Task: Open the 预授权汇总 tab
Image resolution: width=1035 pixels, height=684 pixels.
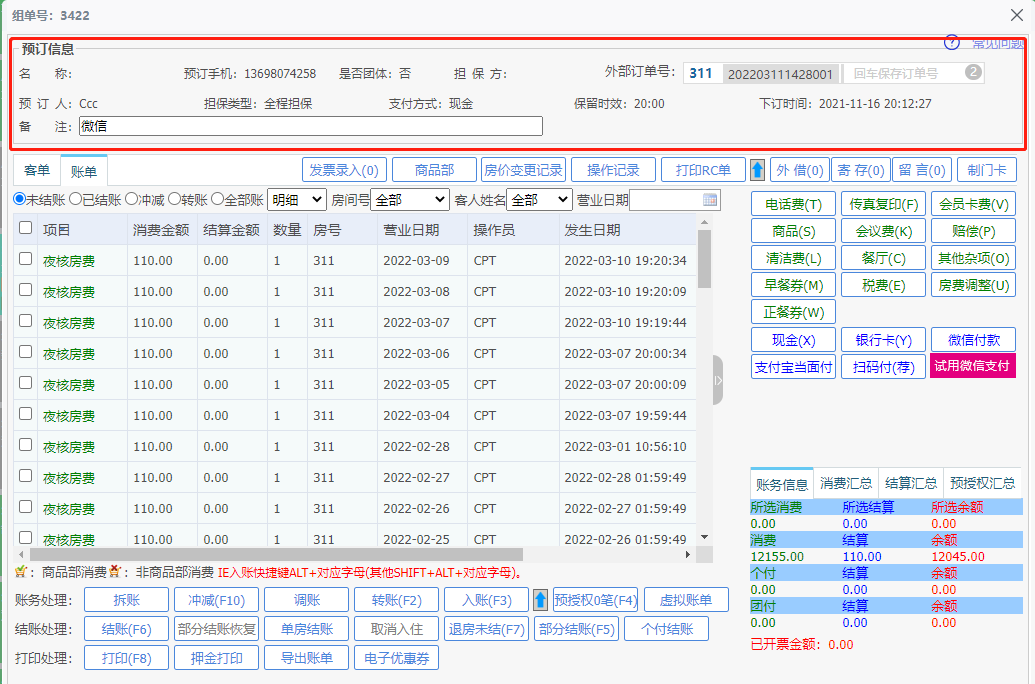Action: click(982, 483)
